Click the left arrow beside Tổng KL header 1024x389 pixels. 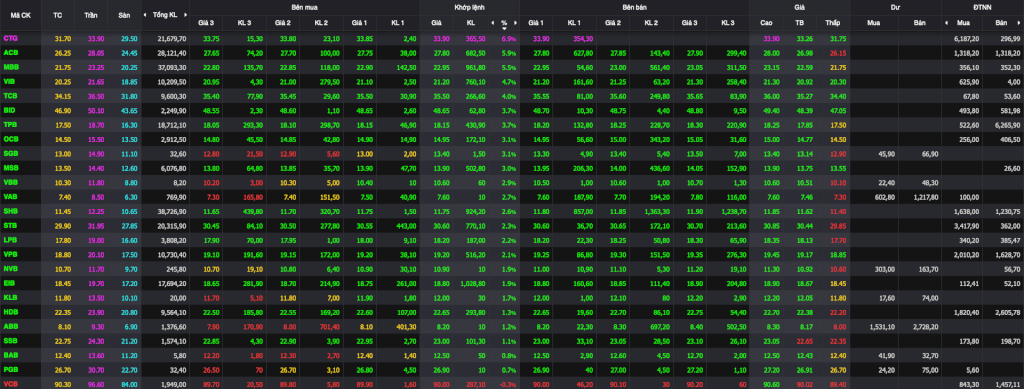(x=146, y=14)
